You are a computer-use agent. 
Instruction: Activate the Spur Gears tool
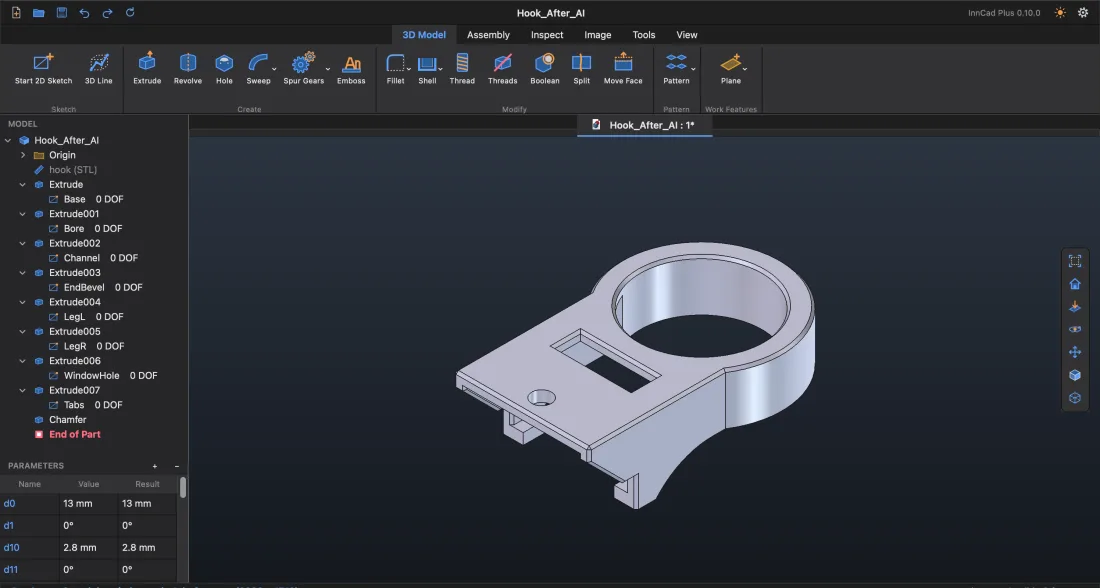click(x=303, y=69)
